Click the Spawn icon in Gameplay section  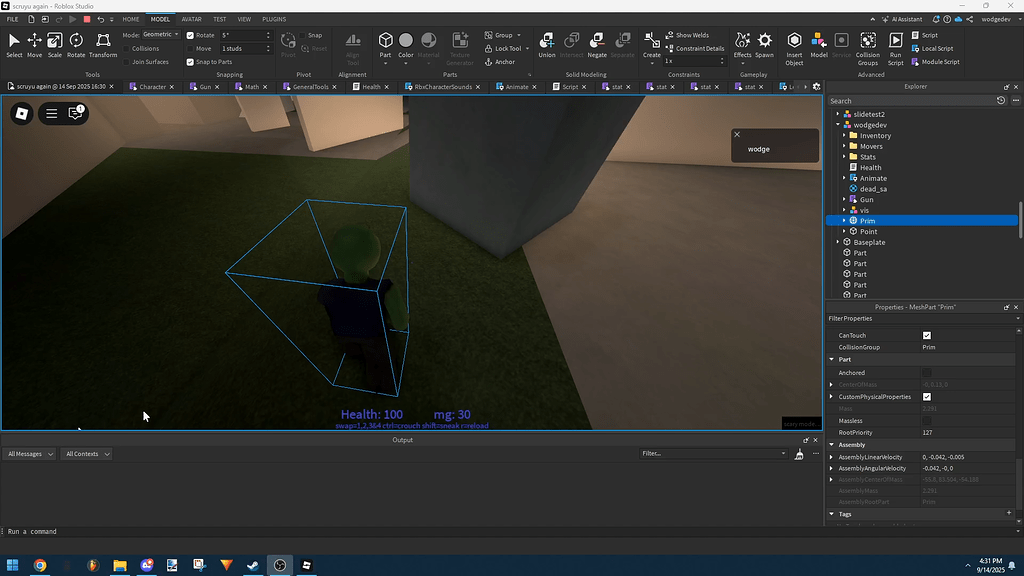pyautogui.click(x=765, y=40)
